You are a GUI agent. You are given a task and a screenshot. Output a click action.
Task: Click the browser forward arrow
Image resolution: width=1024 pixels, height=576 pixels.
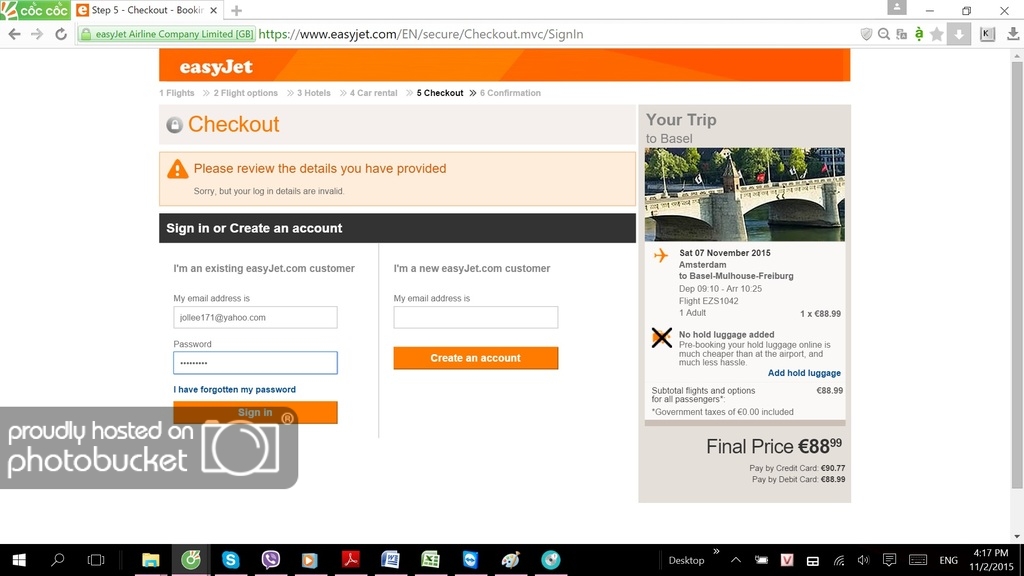[37, 34]
